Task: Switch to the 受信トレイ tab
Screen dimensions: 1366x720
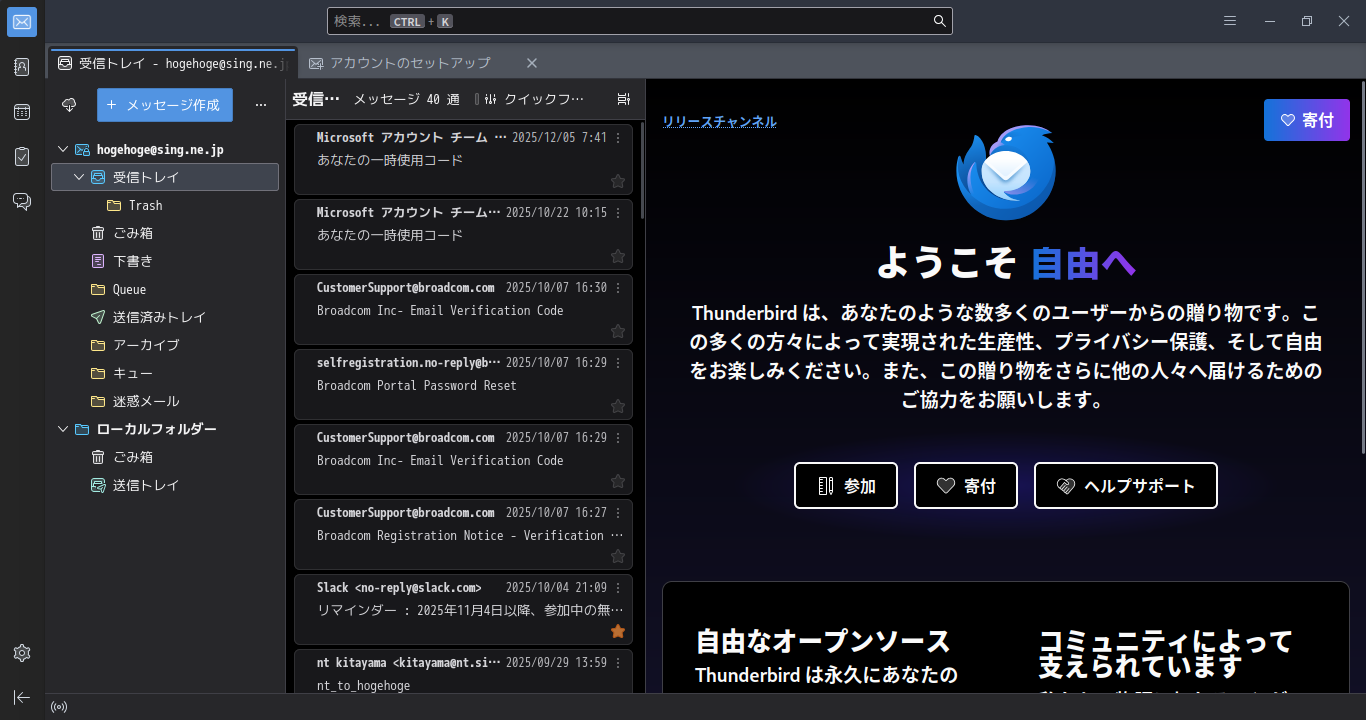Action: [x=173, y=63]
